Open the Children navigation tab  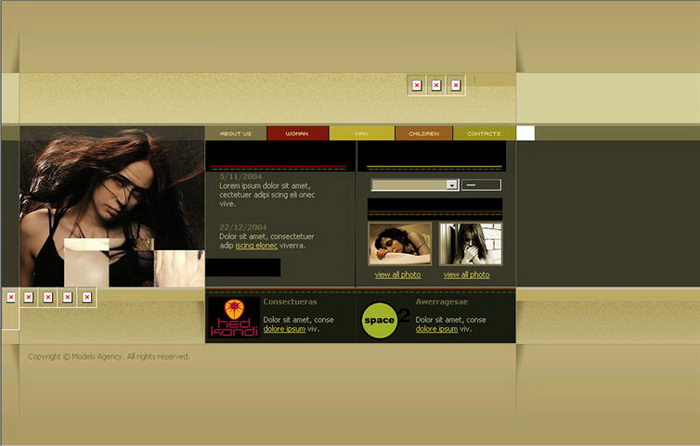click(x=423, y=133)
